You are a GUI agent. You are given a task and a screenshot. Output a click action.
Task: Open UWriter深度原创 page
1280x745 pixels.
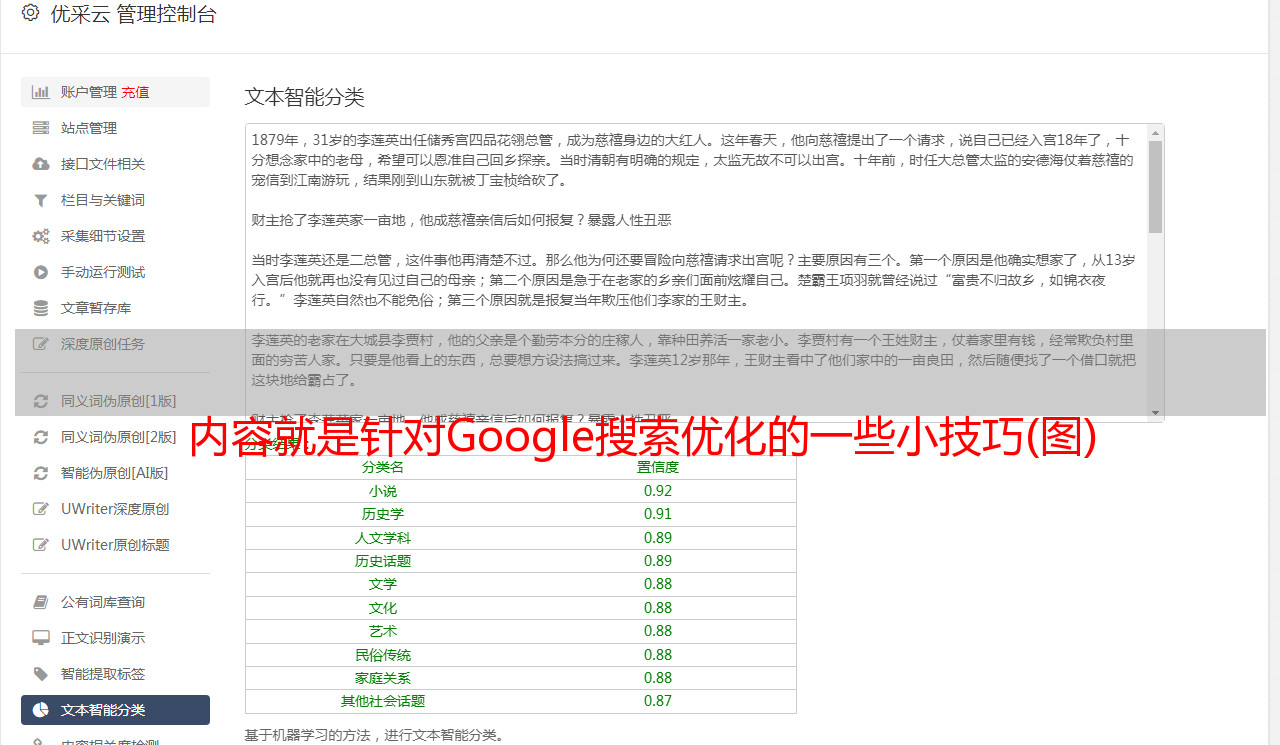(x=115, y=509)
